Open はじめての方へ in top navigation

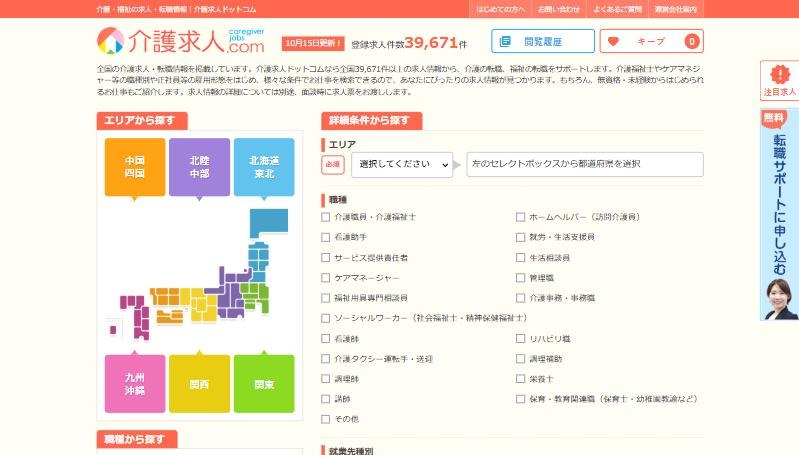pyautogui.click(x=500, y=9)
